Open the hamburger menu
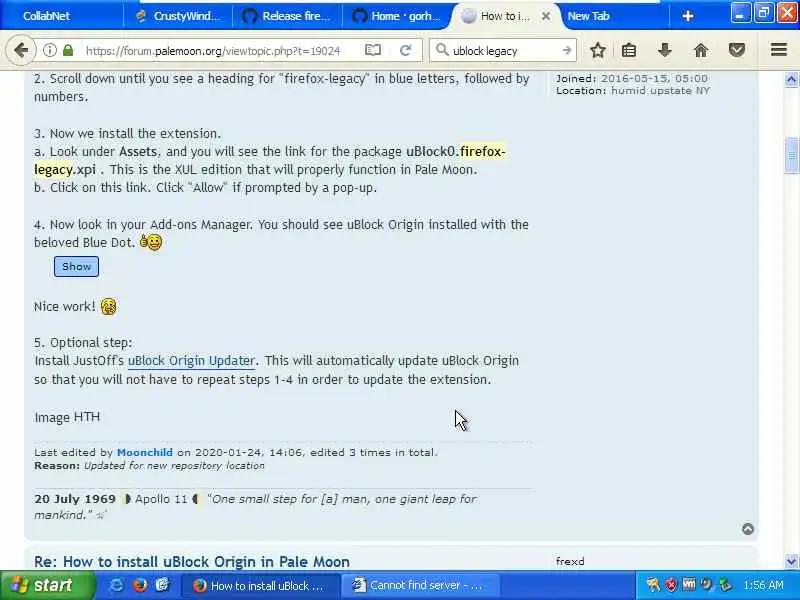Screen dimensions: 800x600 tap(779, 50)
